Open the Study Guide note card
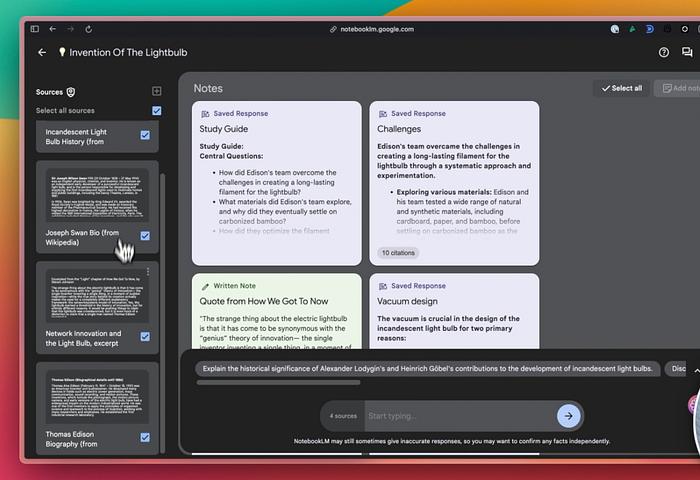This screenshot has height=480, width=700. 277,183
